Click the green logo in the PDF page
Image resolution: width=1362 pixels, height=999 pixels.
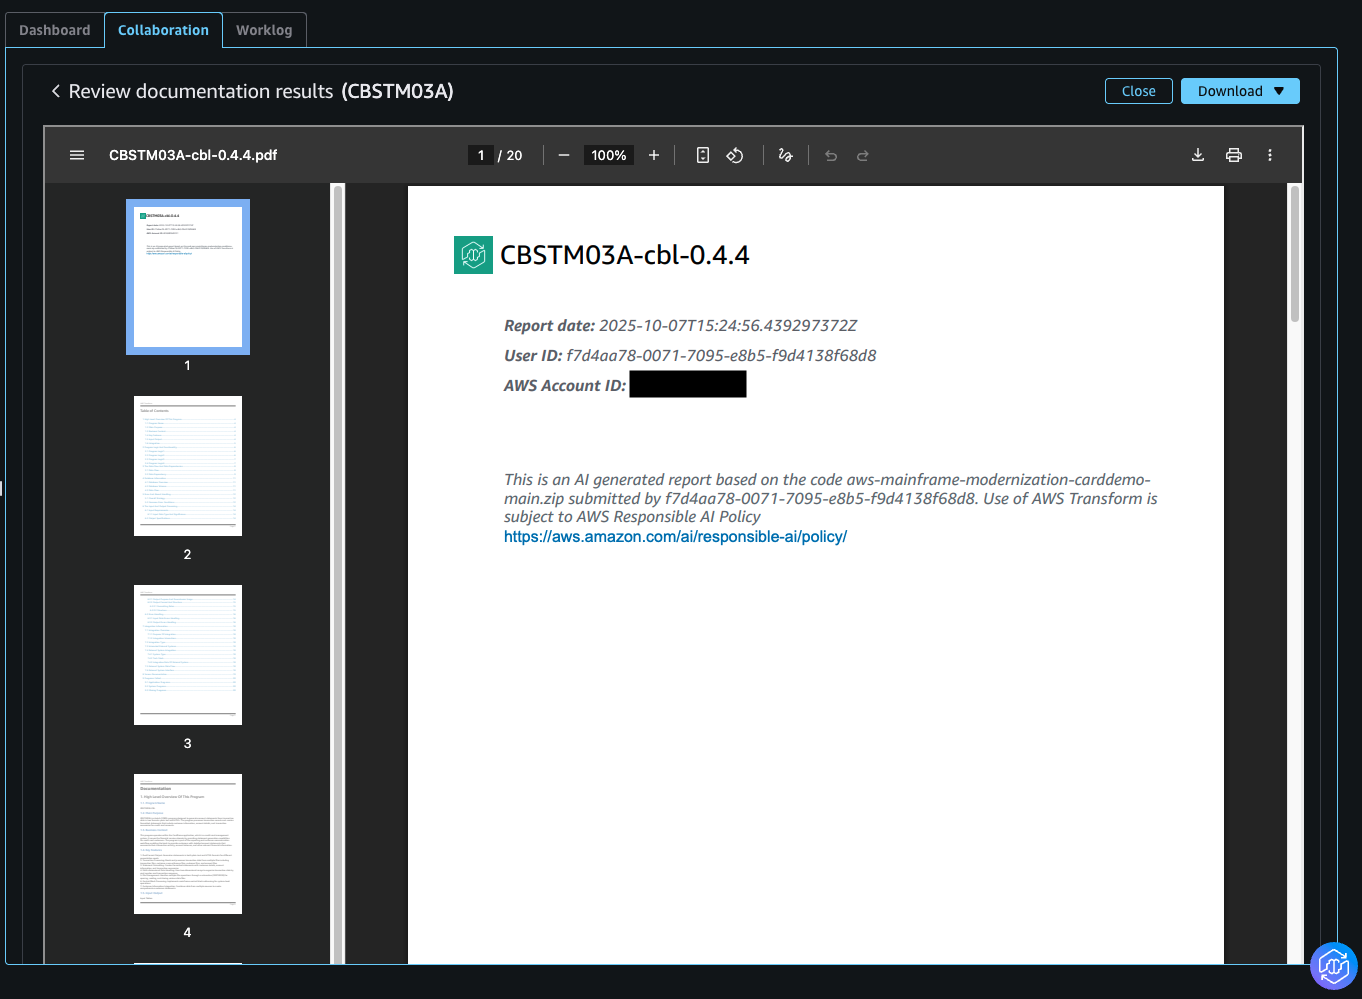[473, 255]
